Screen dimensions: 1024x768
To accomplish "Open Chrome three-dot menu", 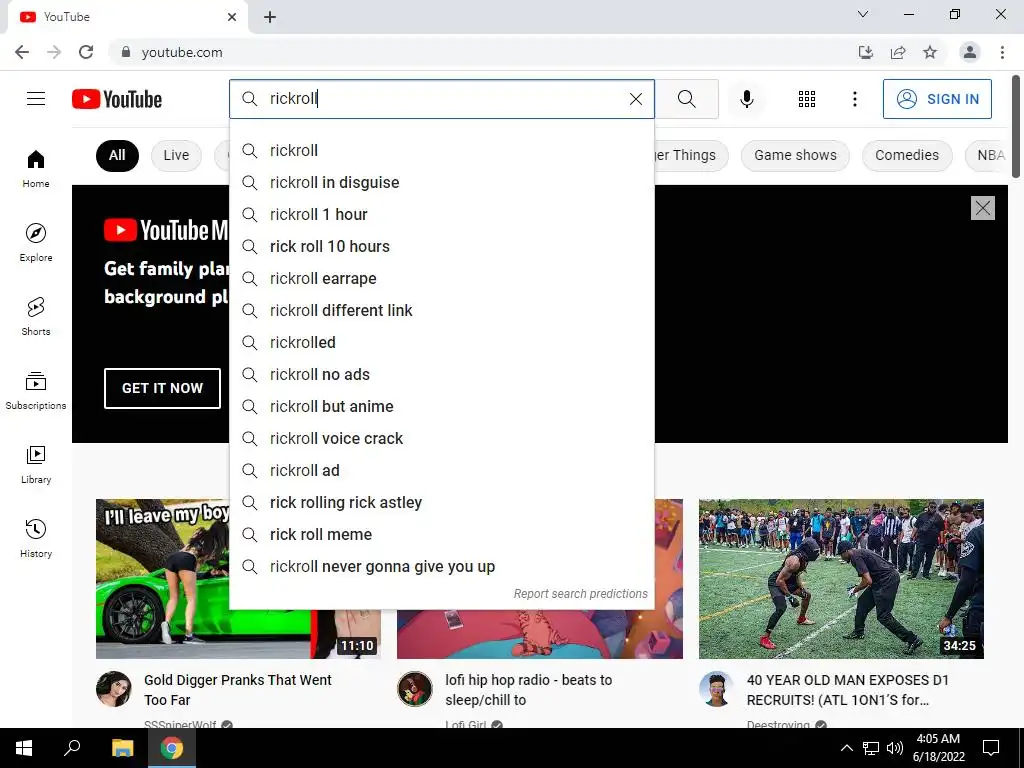I will (x=1002, y=52).
